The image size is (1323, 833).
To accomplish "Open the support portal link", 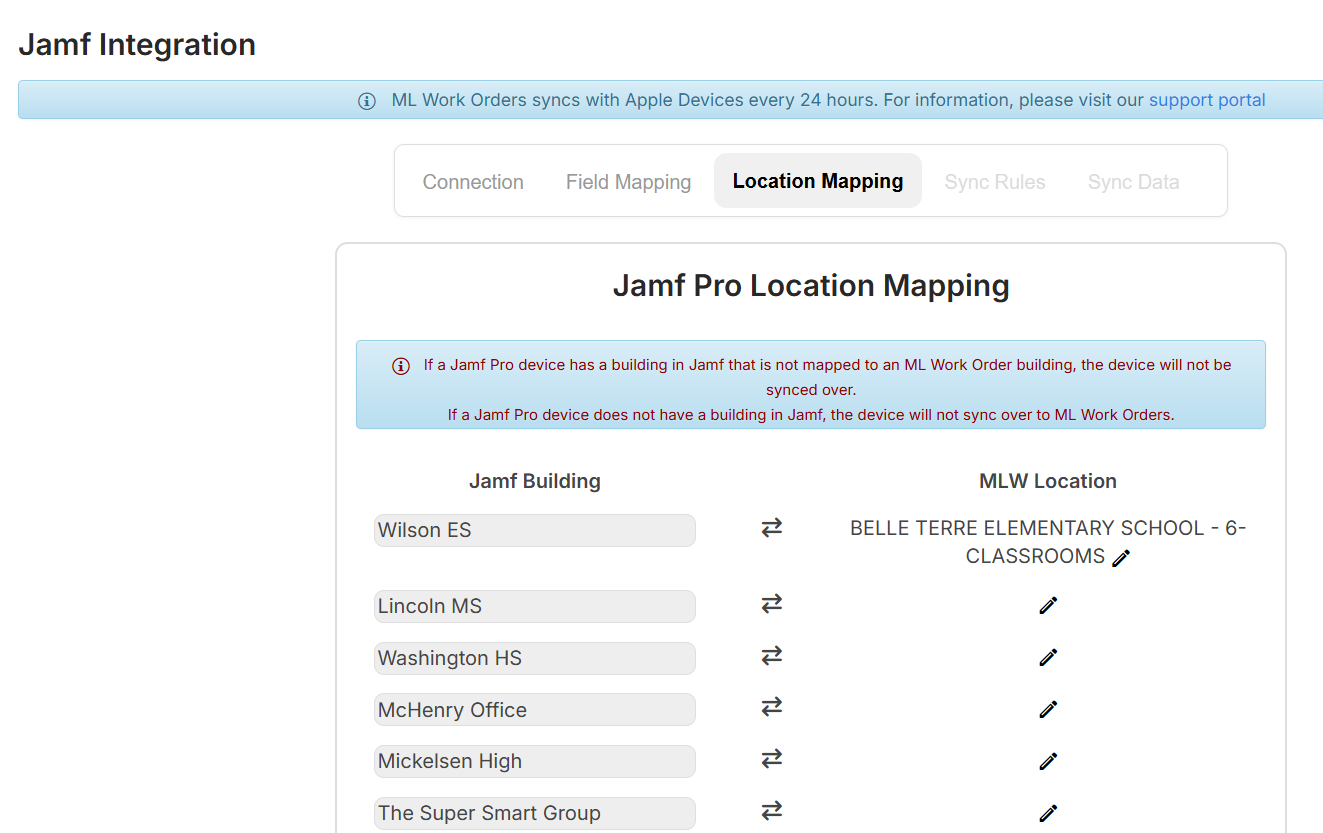I will click(1207, 100).
